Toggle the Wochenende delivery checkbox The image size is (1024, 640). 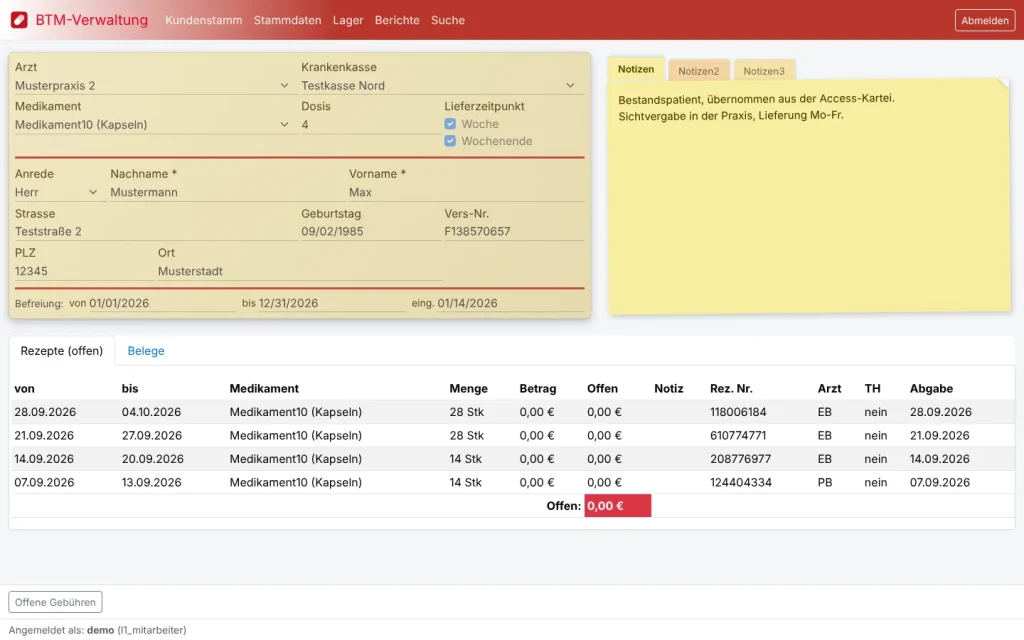[450, 141]
